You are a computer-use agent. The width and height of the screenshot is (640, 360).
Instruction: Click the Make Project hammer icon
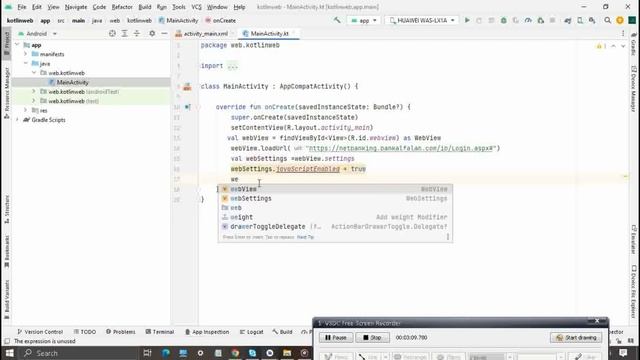(x=337, y=20)
